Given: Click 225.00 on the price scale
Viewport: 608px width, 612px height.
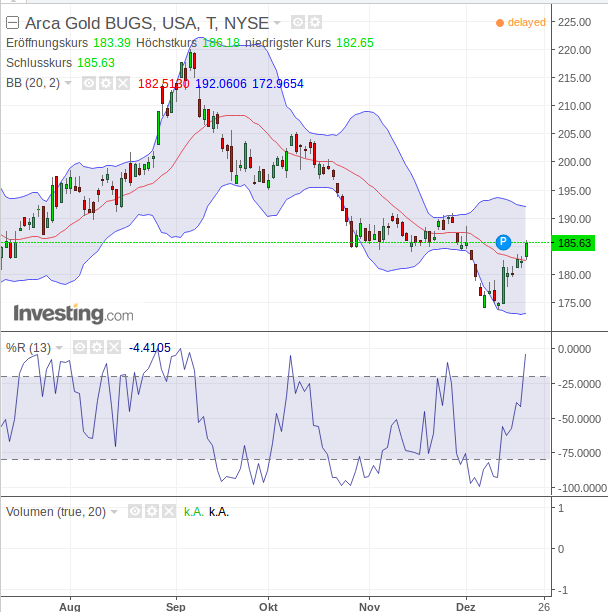Looking at the screenshot, I should click(574, 22).
